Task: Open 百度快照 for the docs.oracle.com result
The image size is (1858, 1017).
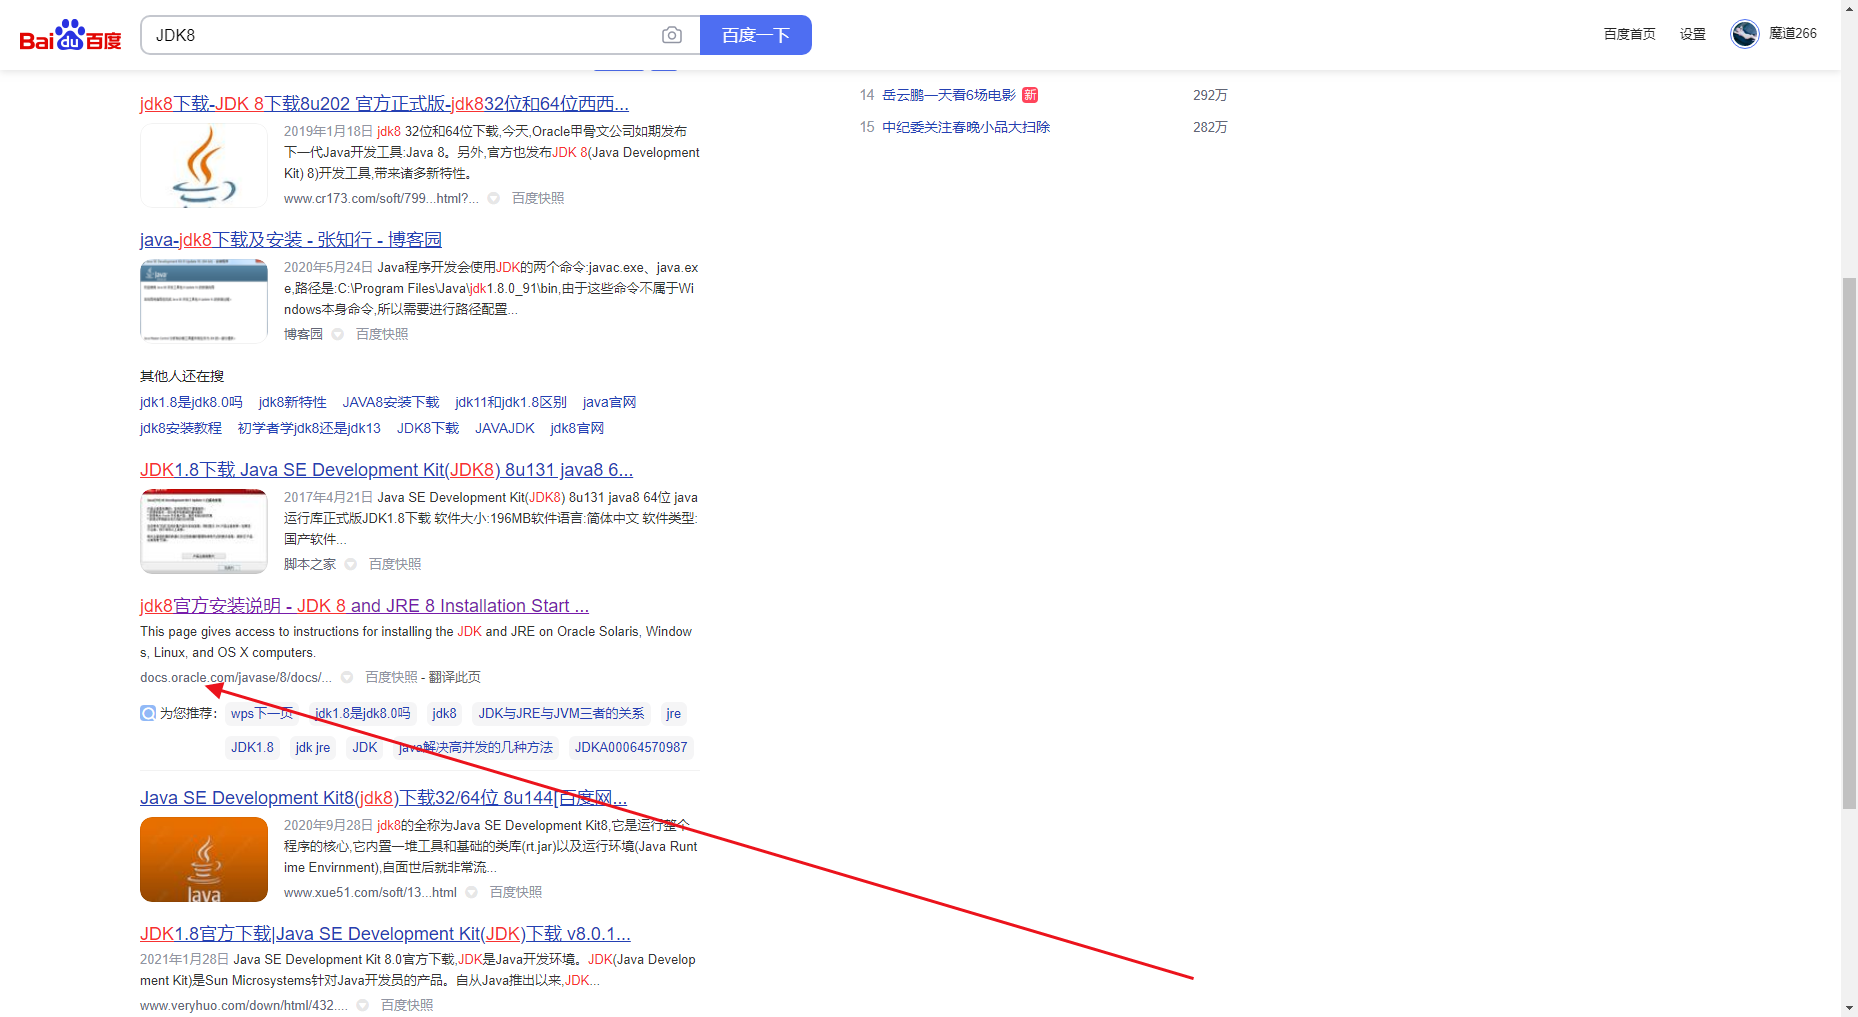Action: click(391, 677)
